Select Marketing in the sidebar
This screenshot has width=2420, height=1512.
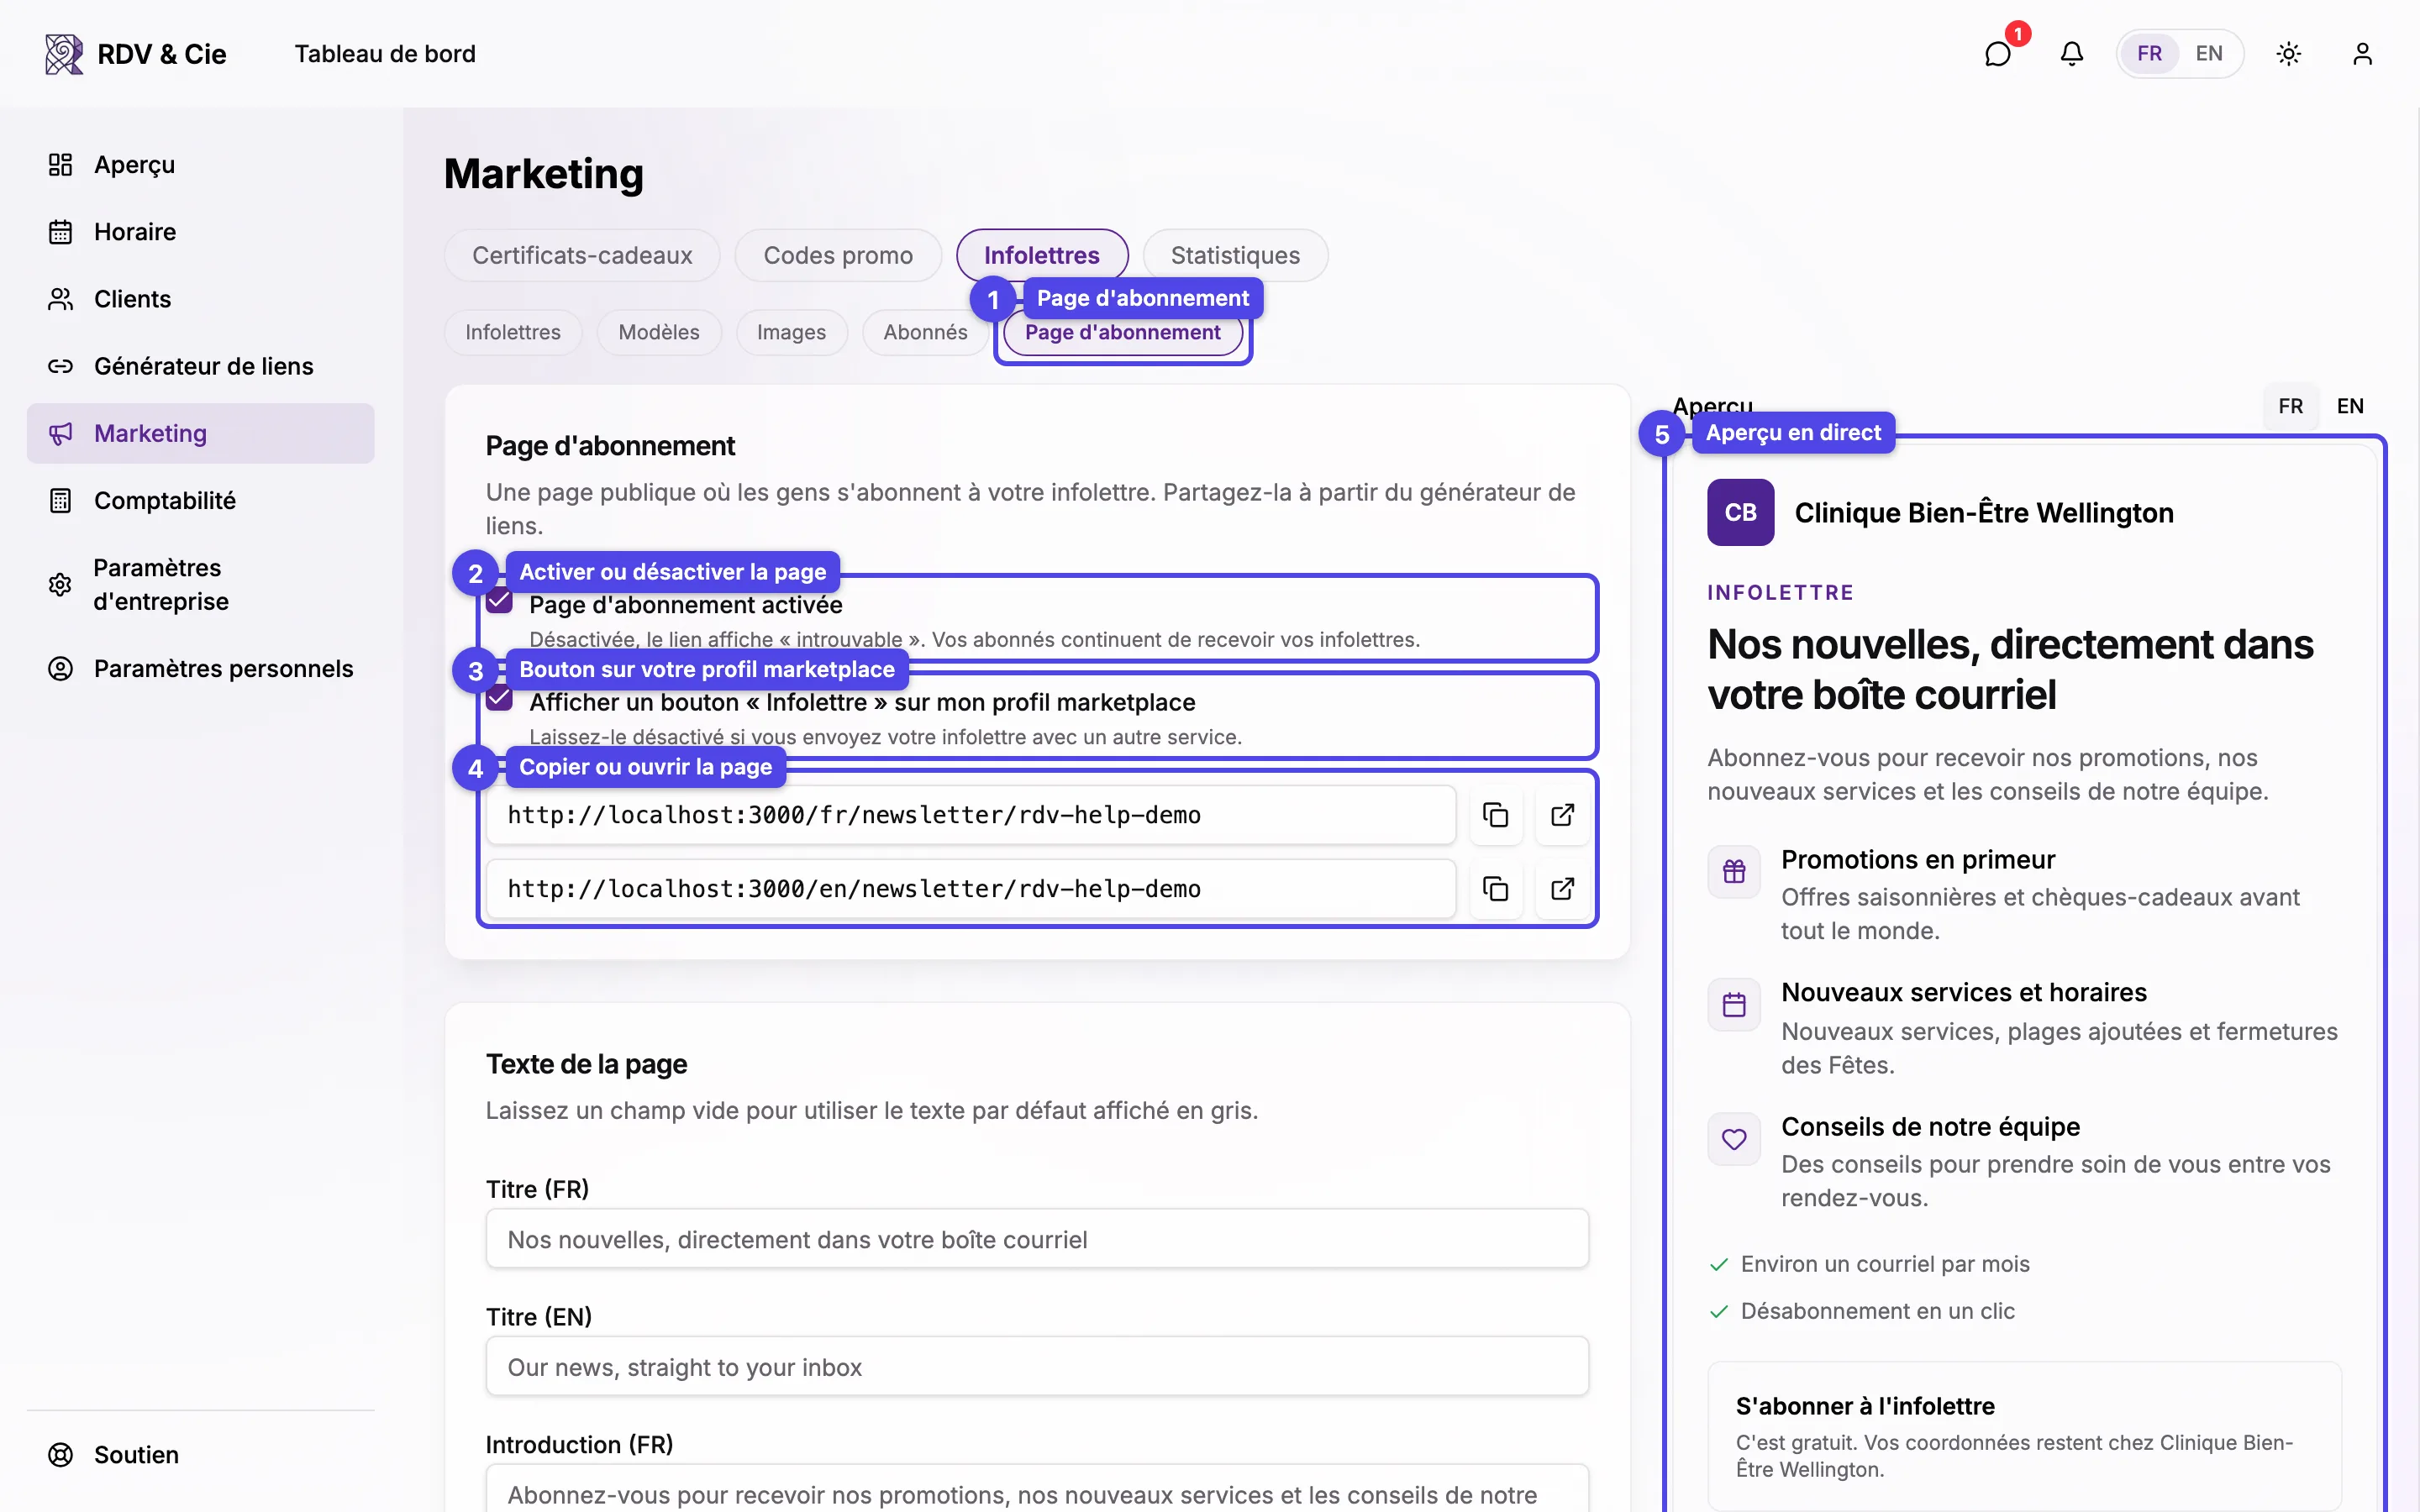tap(200, 433)
